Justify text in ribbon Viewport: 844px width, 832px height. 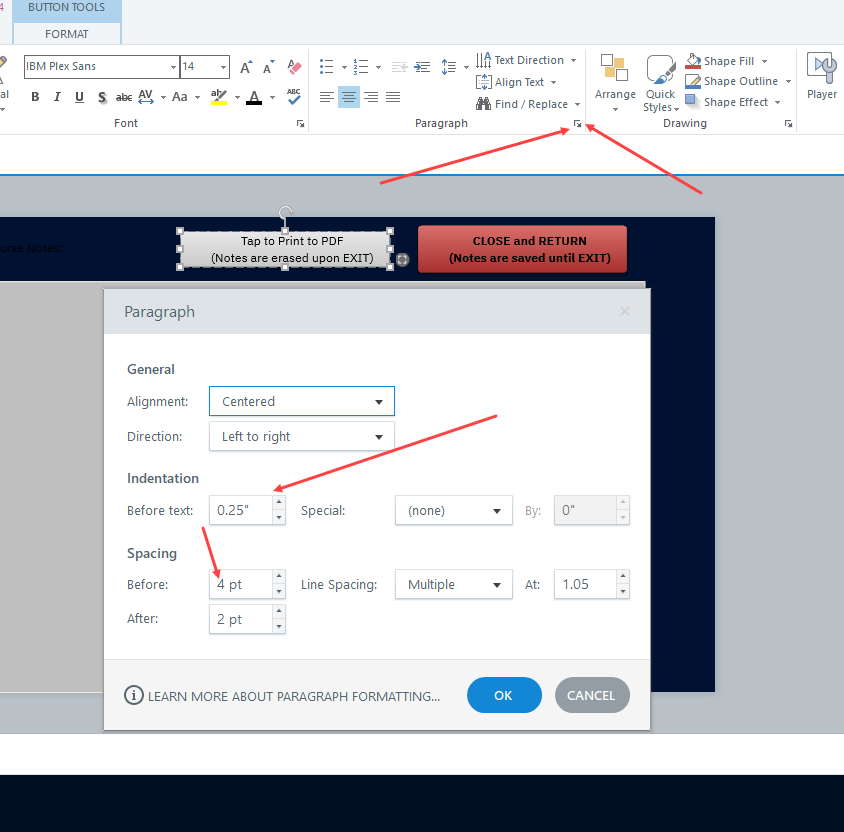[x=393, y=97]
